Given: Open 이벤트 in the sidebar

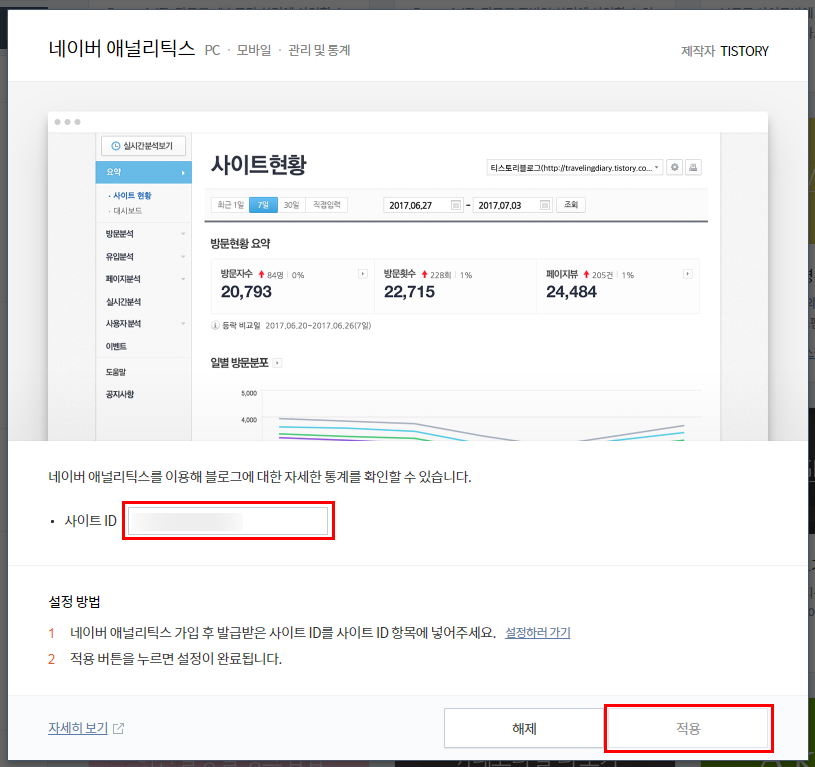Looking at the screenshot, I should click(x=116, y=346).
